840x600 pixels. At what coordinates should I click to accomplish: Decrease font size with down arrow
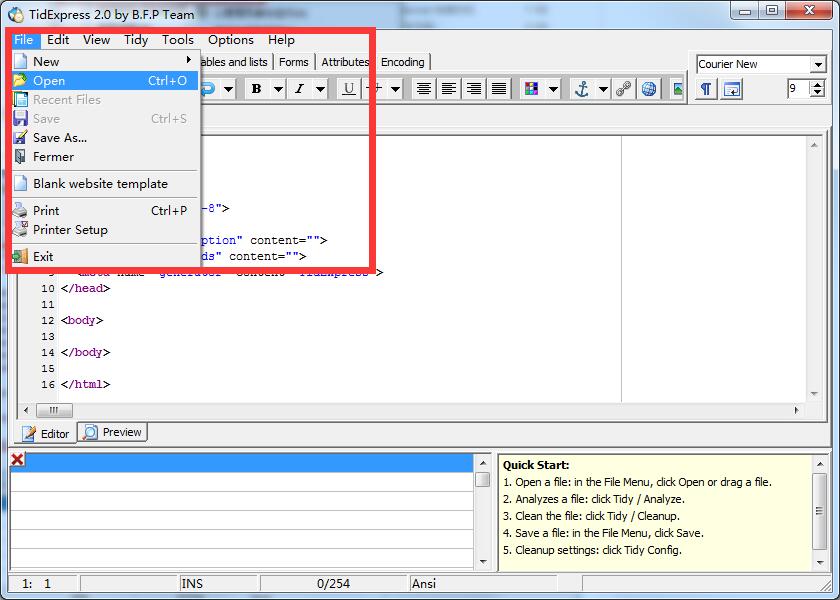point(818,93)
